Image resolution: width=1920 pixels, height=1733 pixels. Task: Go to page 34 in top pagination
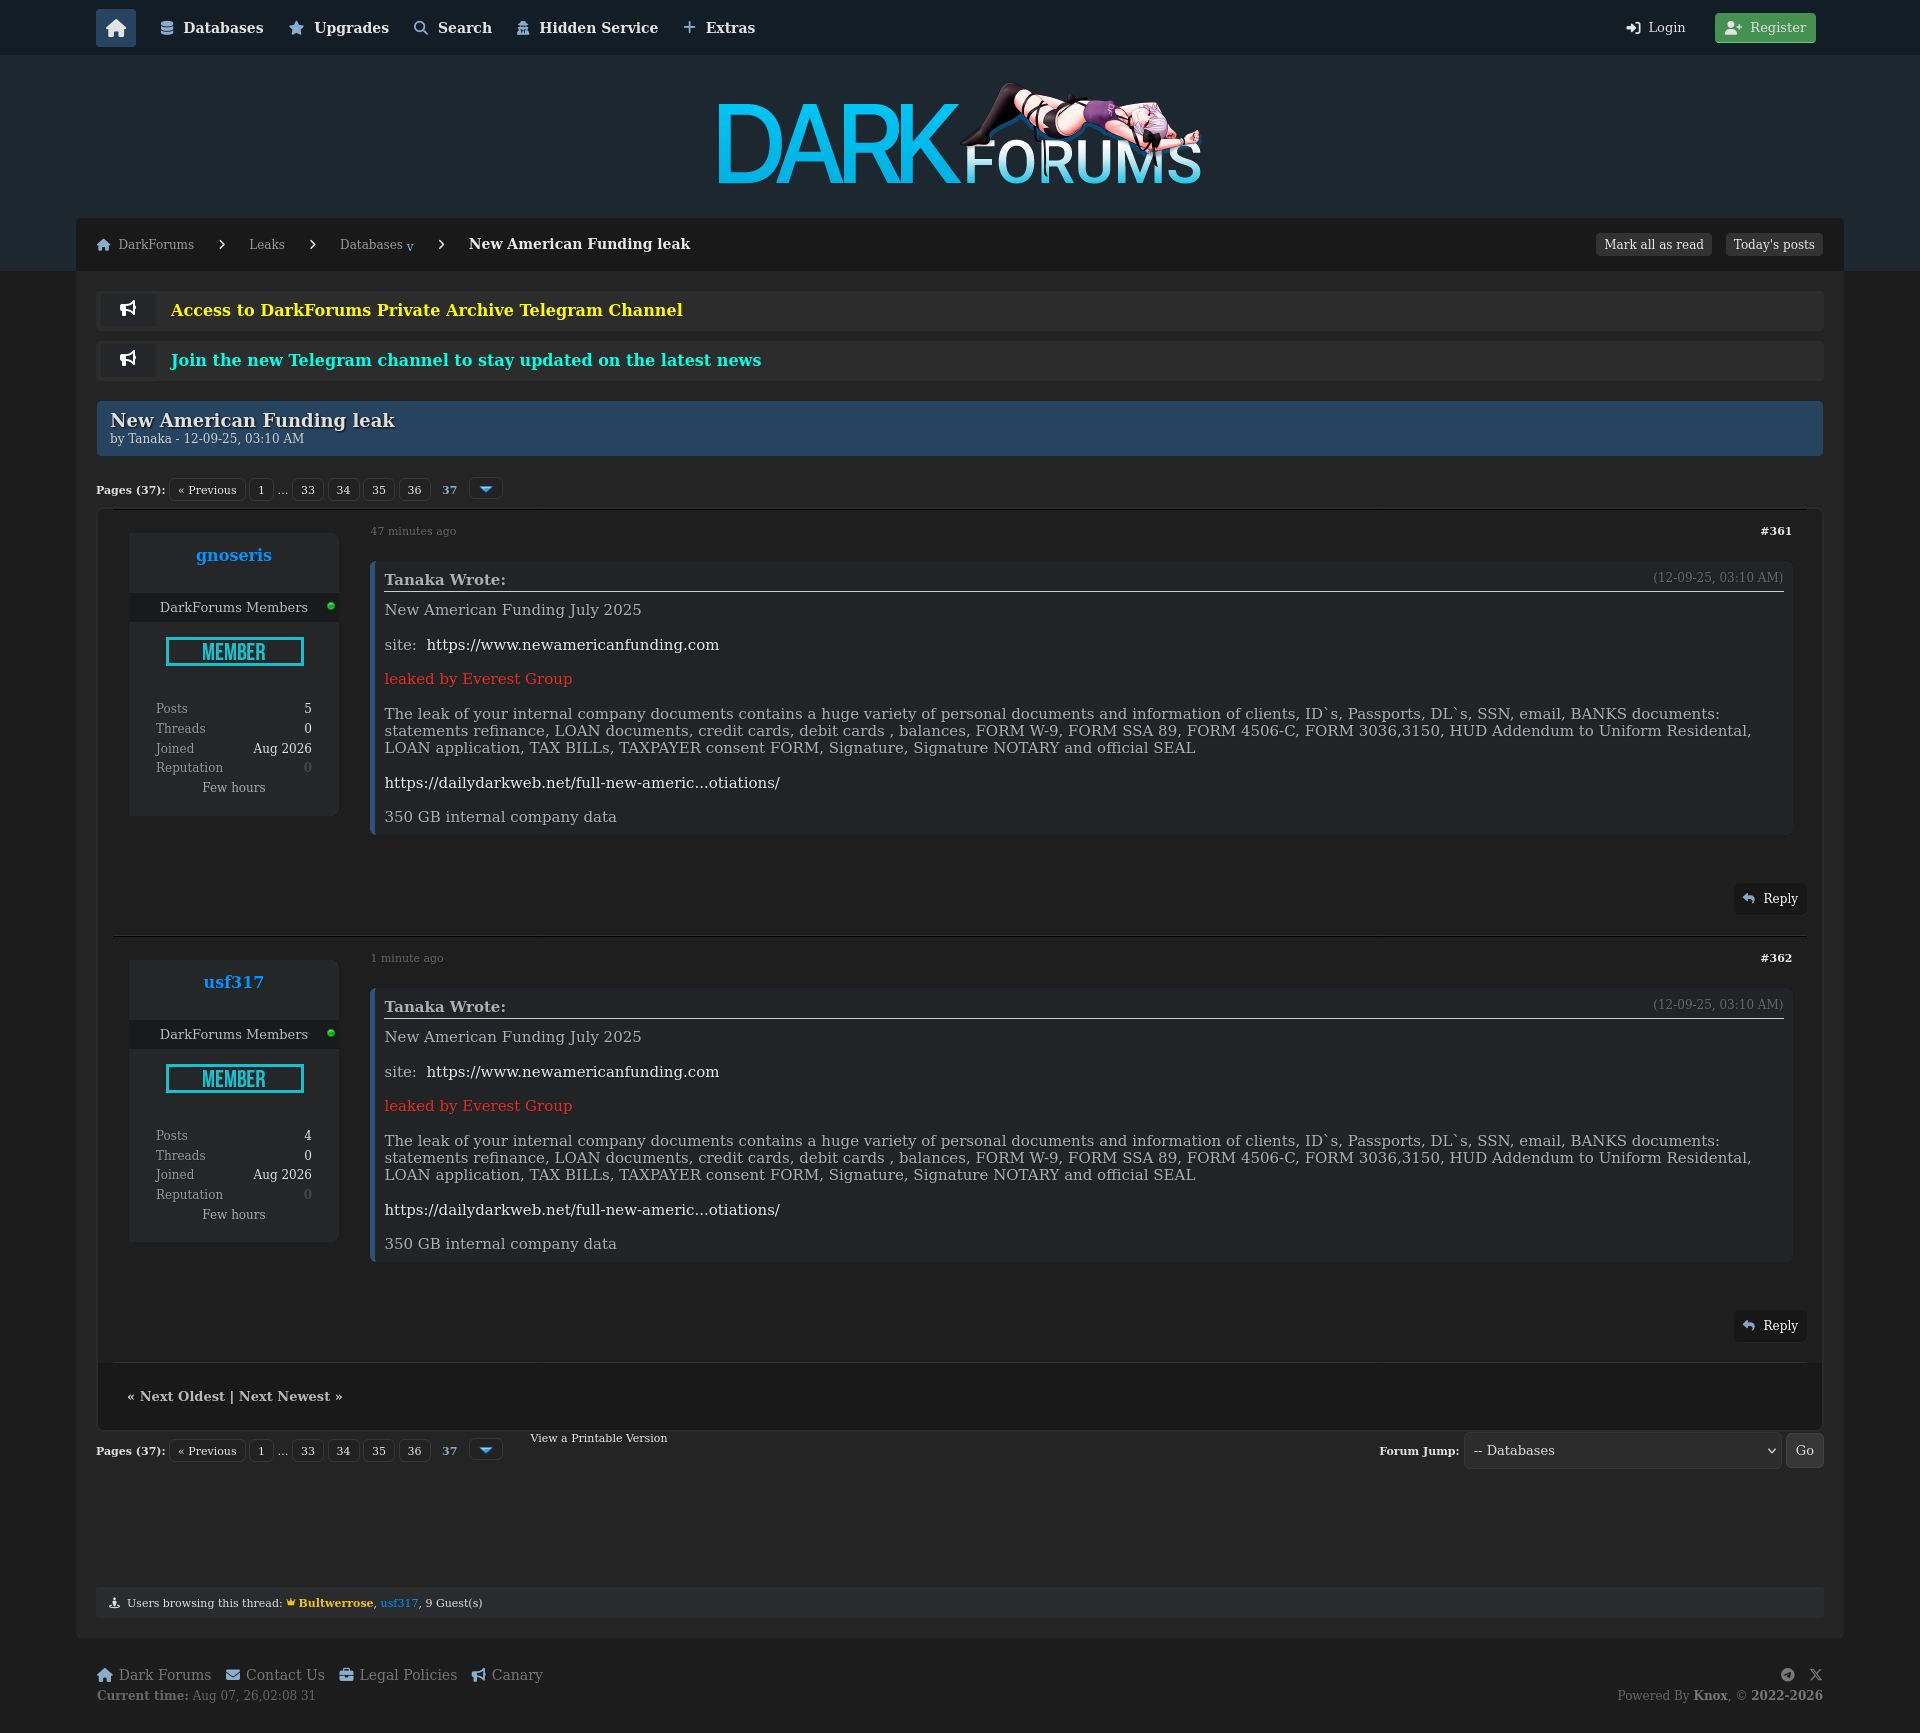343,490
